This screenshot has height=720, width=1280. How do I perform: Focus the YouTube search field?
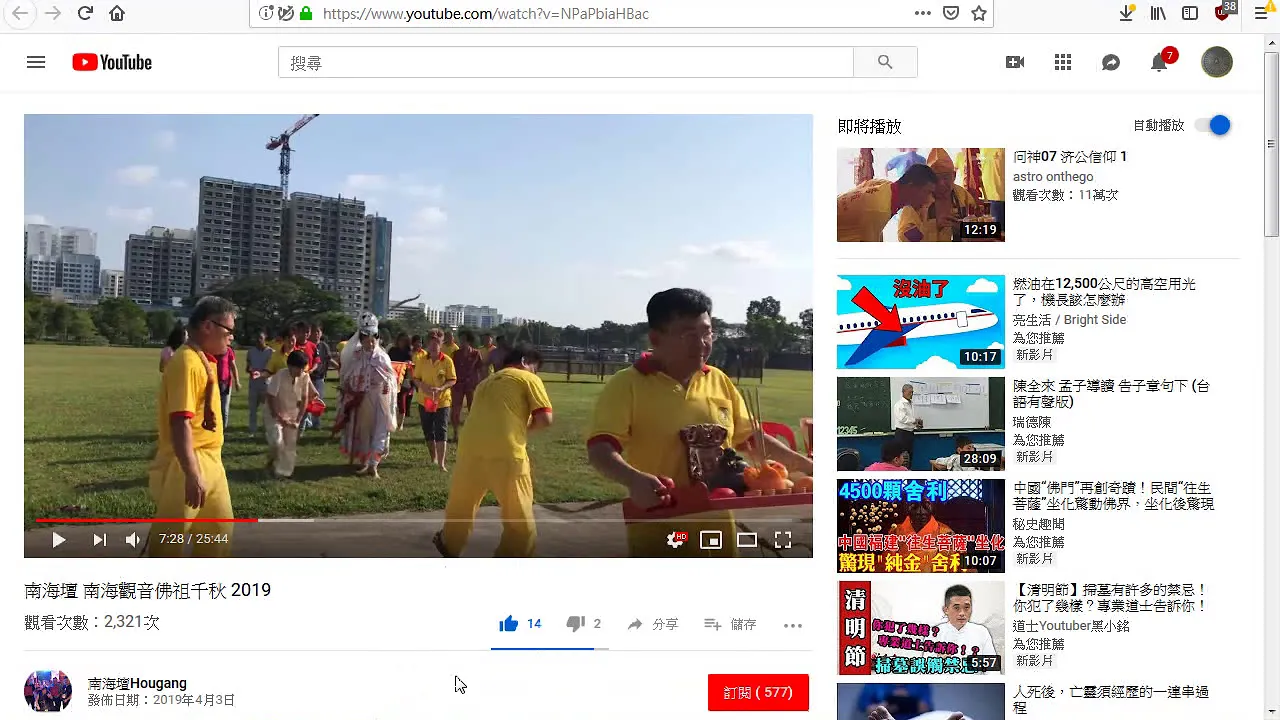(x=566, y=62)
